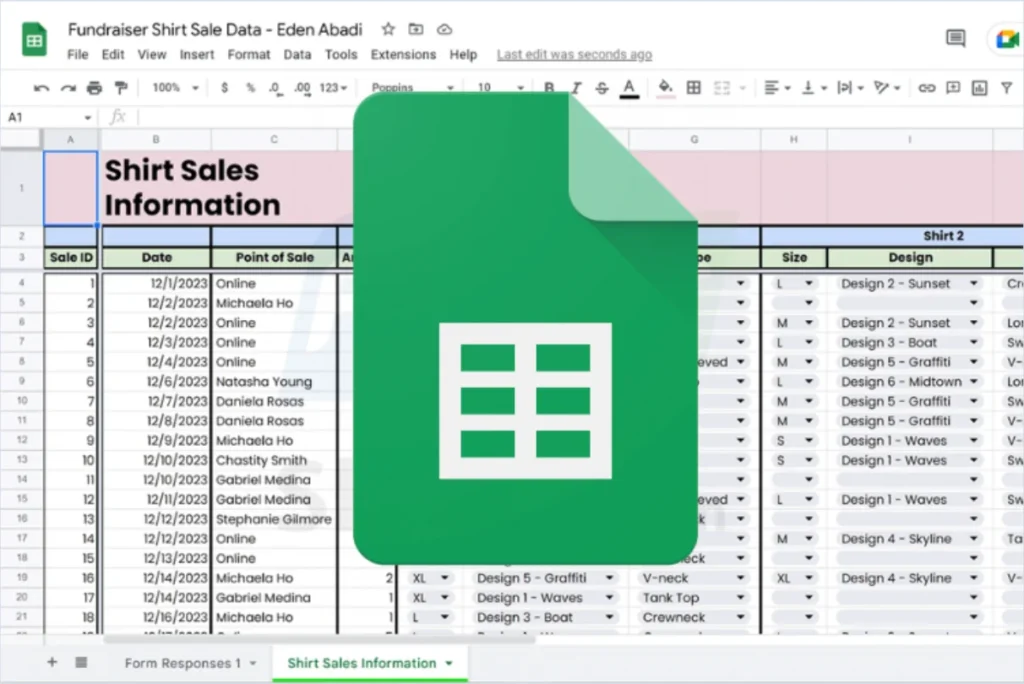Rename document title 'Fundraiser Shirt Sale Data'

tap(214, 29)
